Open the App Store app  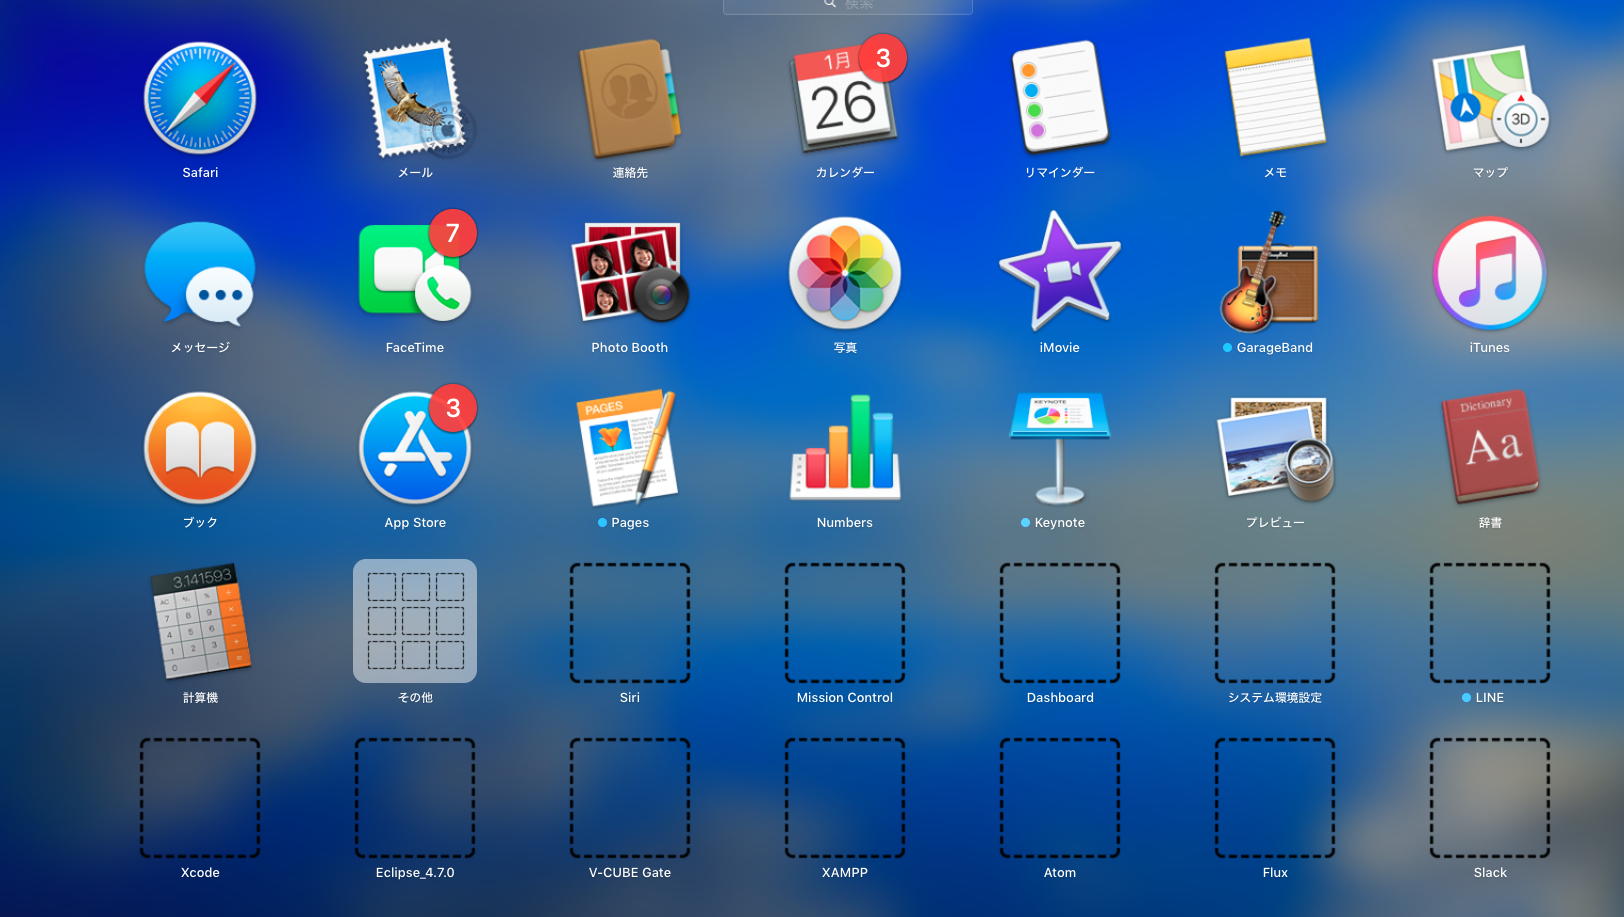(x=415, y=448)
